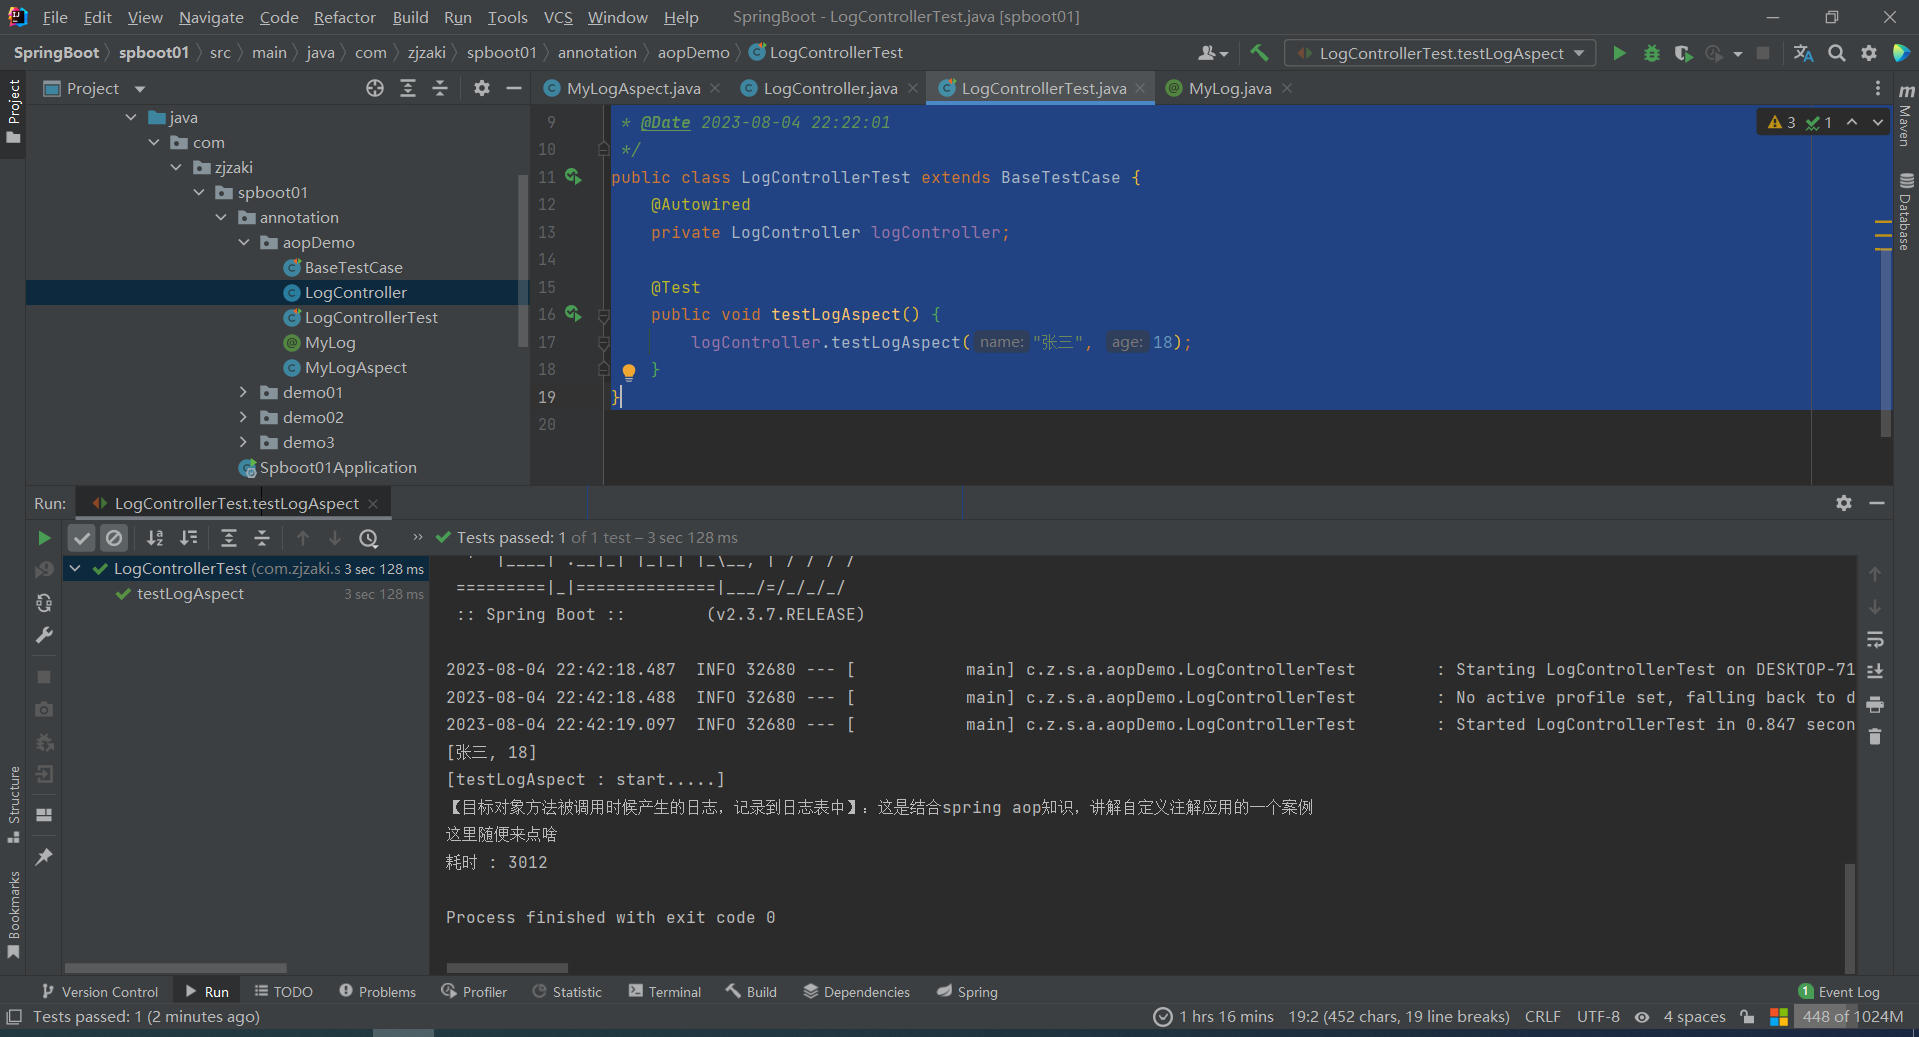The width and height of the screenshot is (1919, 1037).
Task: Open the Problems tool window
Action: (x=377, y=992)
